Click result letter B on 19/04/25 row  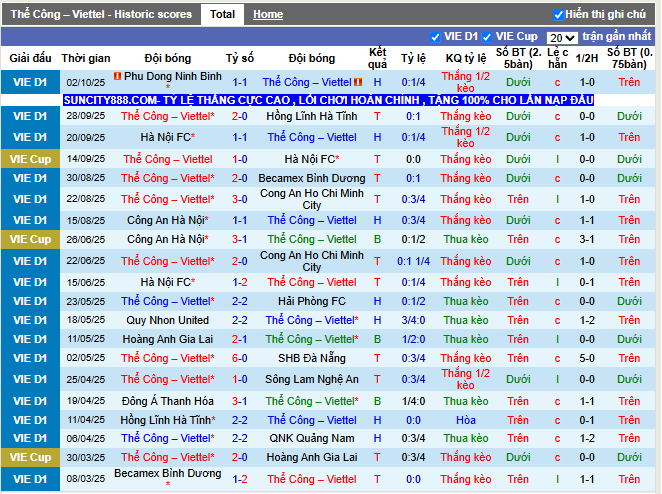coord(377,401)
